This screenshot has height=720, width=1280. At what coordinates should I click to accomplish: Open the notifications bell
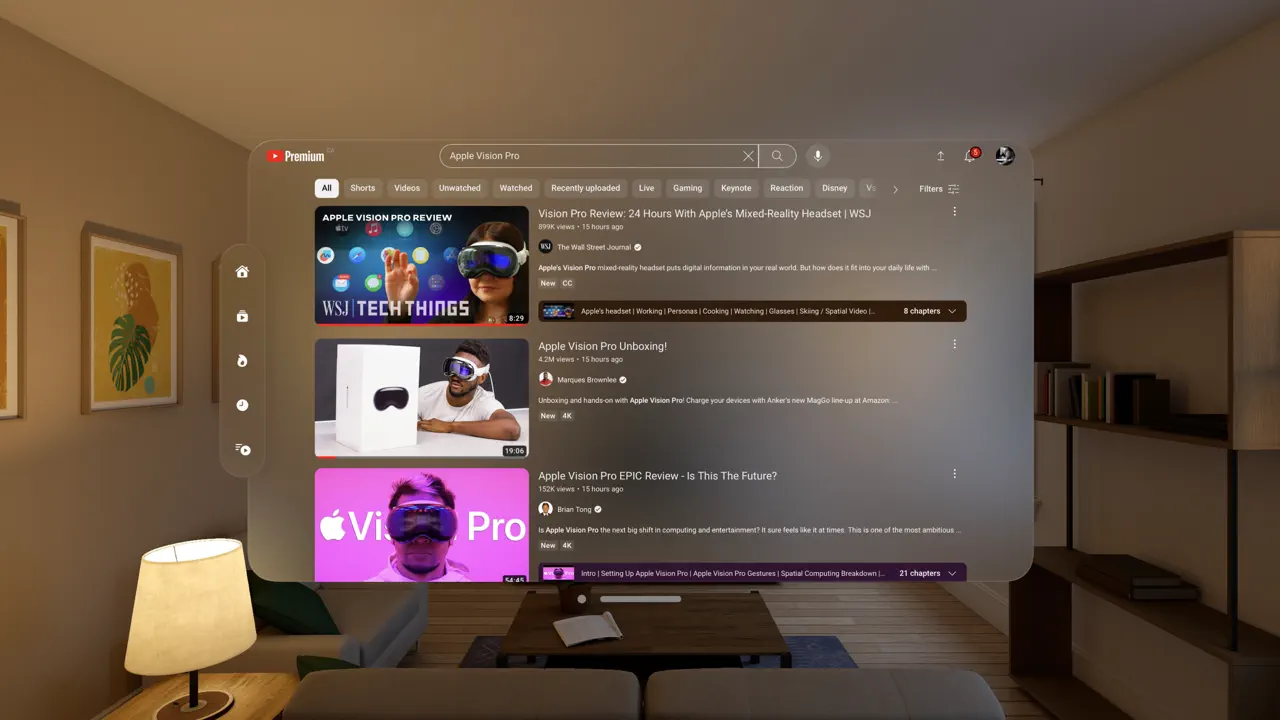(x=970, y=156)
